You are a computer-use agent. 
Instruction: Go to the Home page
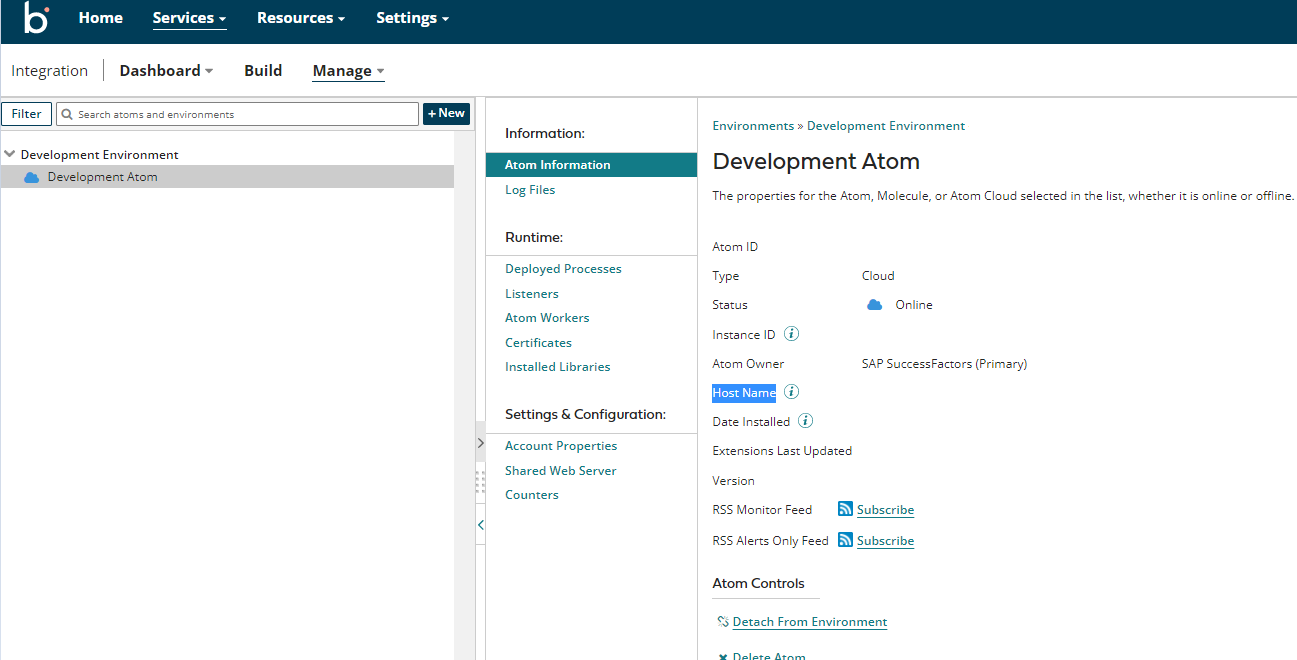point(101,18)
